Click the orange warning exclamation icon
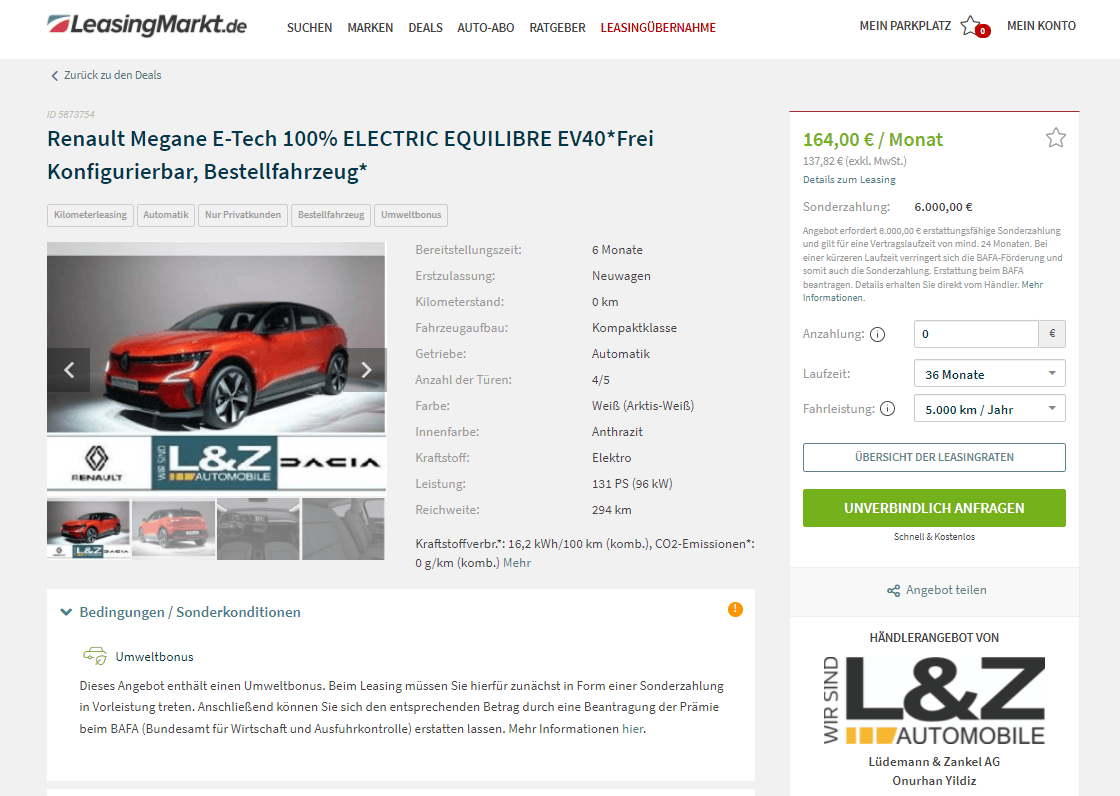The image size is (1120, 796). [x=735, y=609]
